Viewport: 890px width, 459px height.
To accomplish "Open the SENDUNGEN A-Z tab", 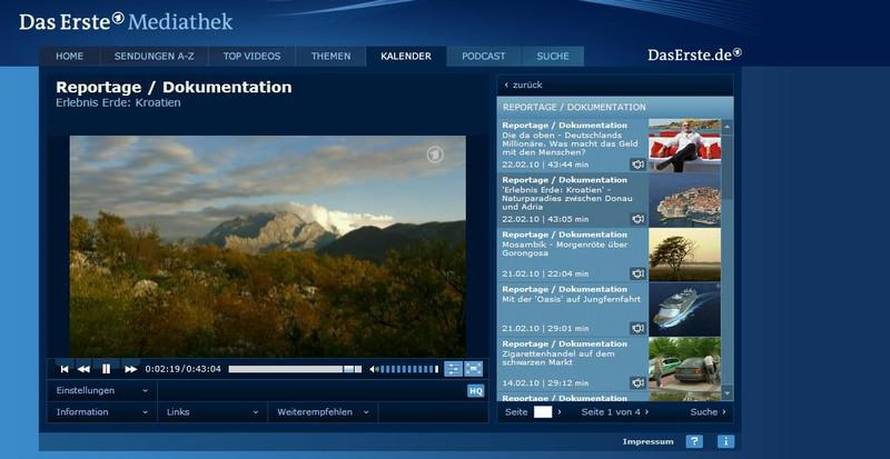I will point(154,56).
